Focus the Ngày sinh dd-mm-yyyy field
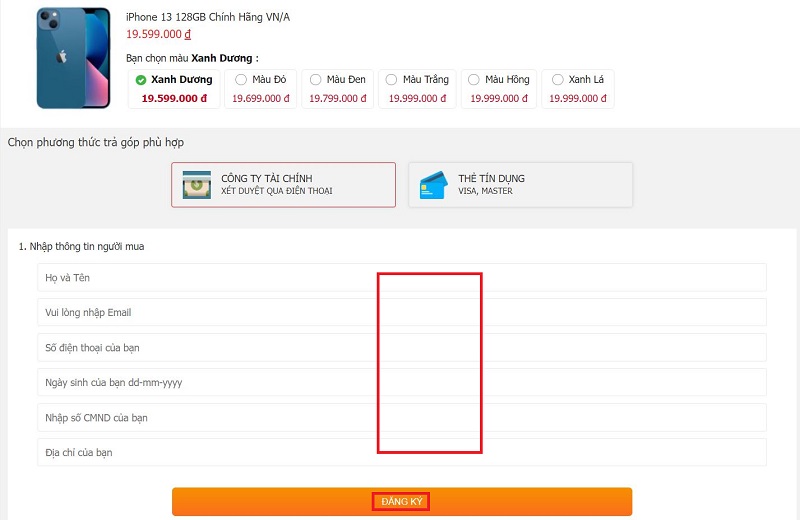 pos(402,382)
